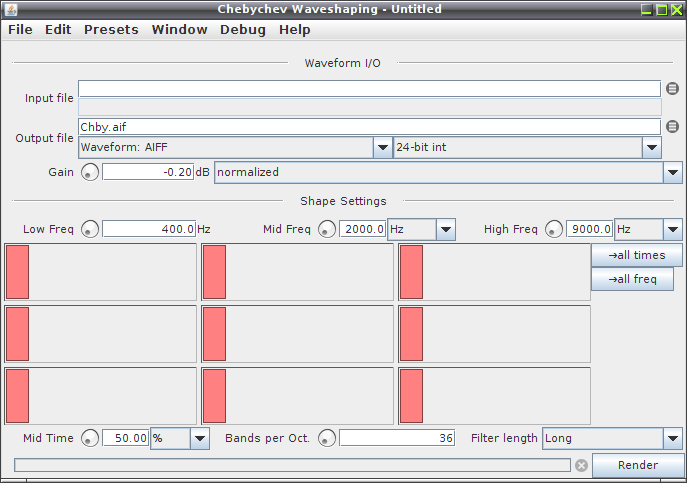Screen dimensions: 687x483
Task: Click the Mid Time knob
Action: point(90,438)
